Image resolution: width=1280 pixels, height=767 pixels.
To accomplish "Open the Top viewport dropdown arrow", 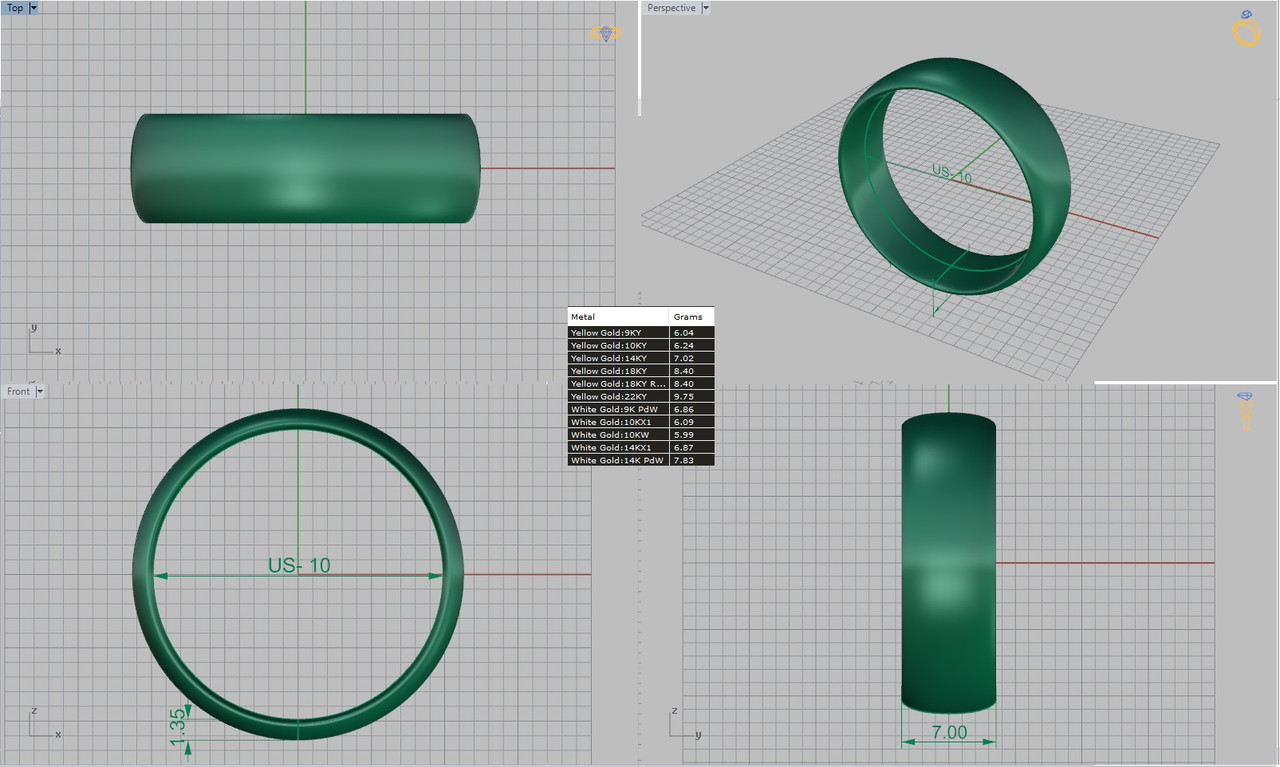I will pyautogui.click(x=34, y=7).
